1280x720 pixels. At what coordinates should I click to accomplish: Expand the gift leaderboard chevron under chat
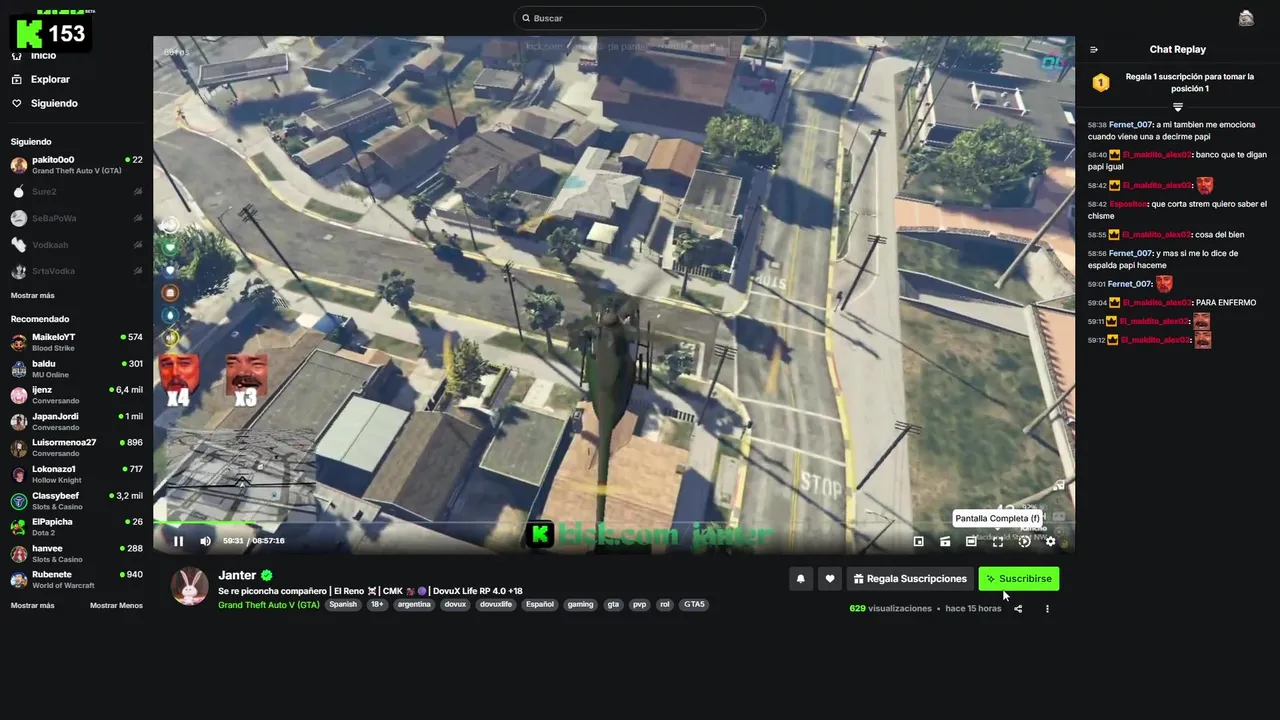click(1177, 107)
